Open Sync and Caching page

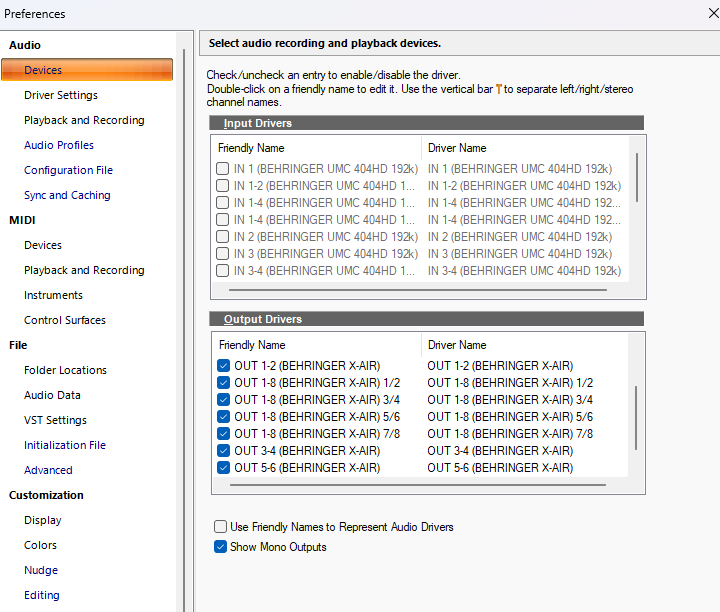coord(67,195)
